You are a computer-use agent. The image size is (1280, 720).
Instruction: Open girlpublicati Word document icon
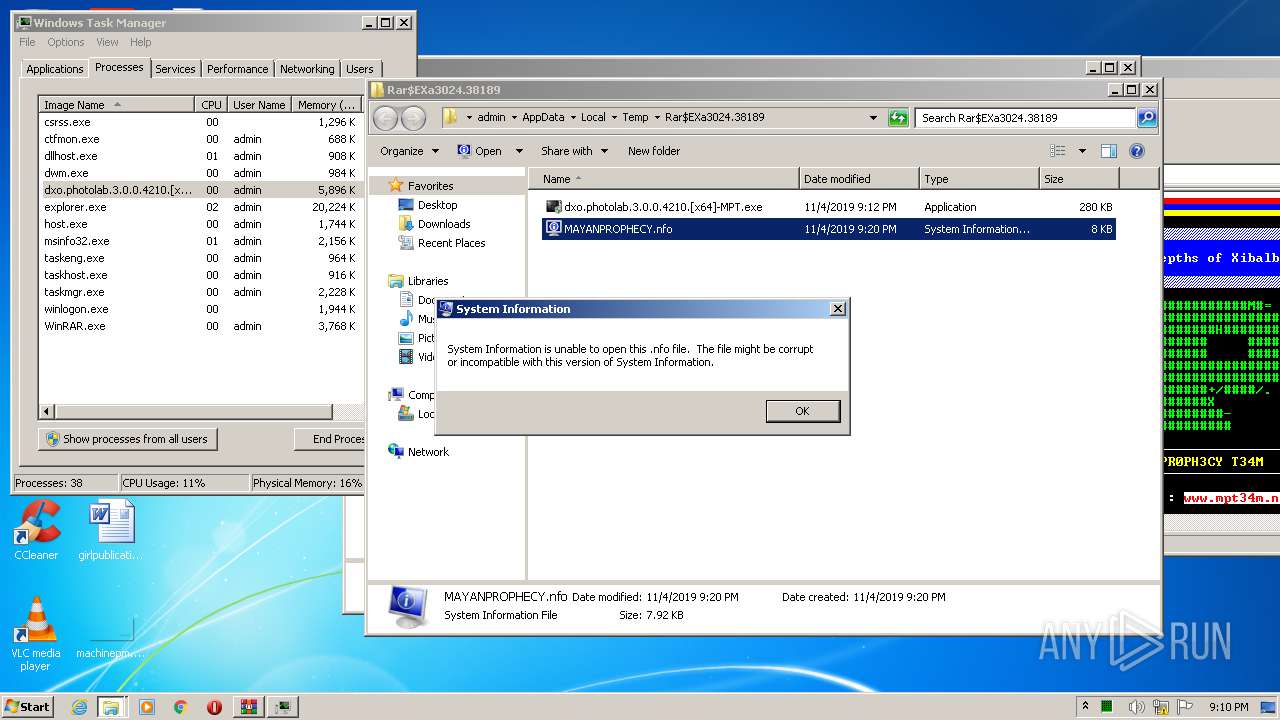click(110, 531)
